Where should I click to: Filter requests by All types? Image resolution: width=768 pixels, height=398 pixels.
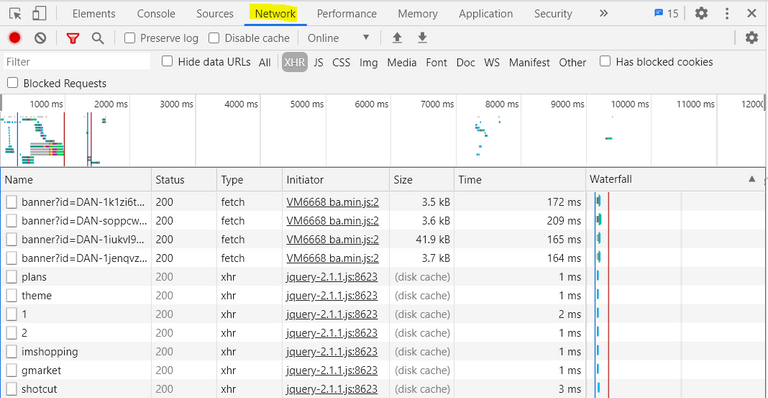click(264, 62)
